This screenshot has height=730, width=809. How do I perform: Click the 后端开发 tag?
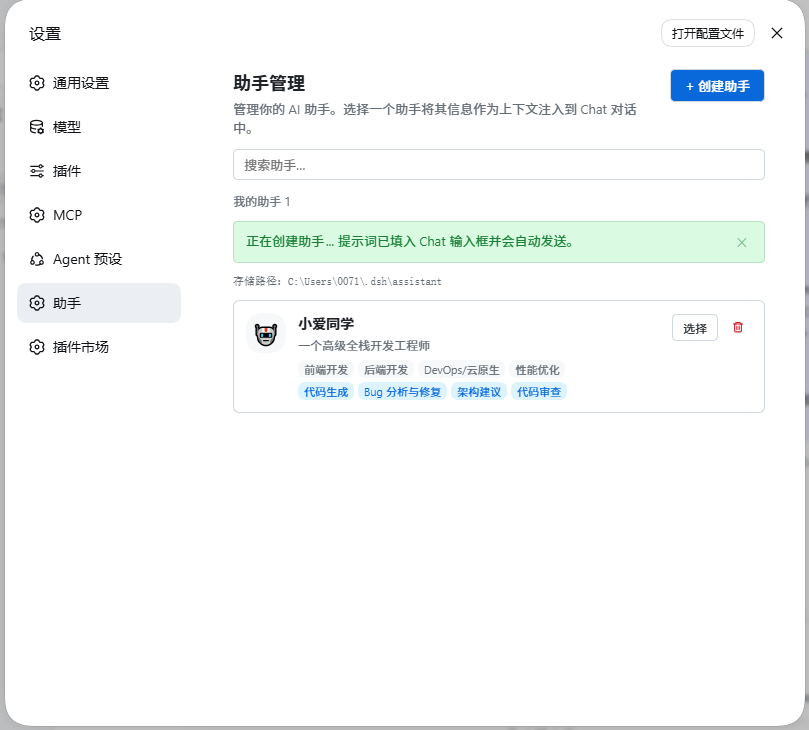[x=386, y=370]
